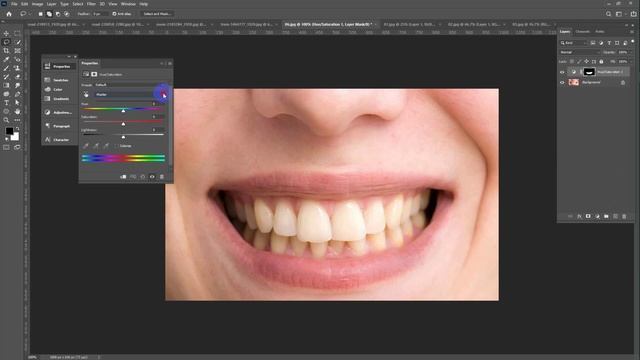Select the Hand tool
The width and height of the screenshot is (640, 360).
coord(17,111)
